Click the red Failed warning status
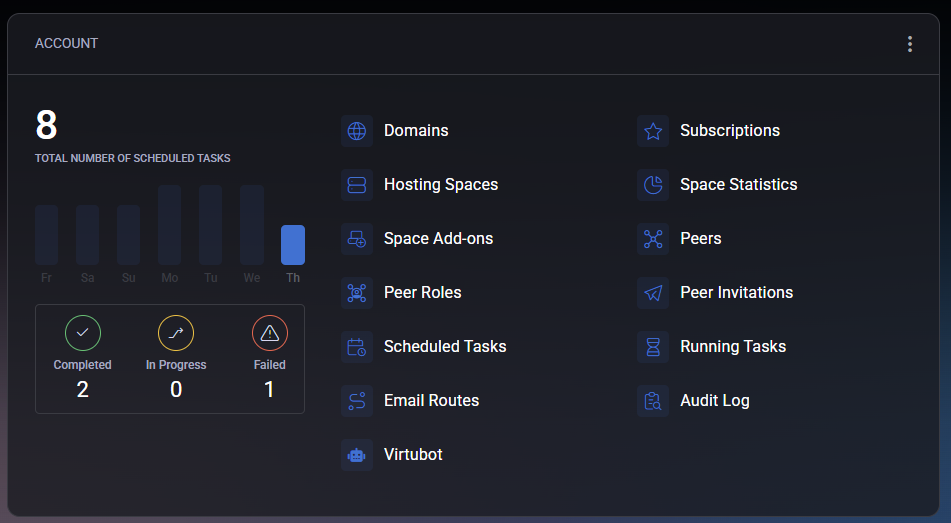Screen dimensions: 951x523 [x=269, y=333]
